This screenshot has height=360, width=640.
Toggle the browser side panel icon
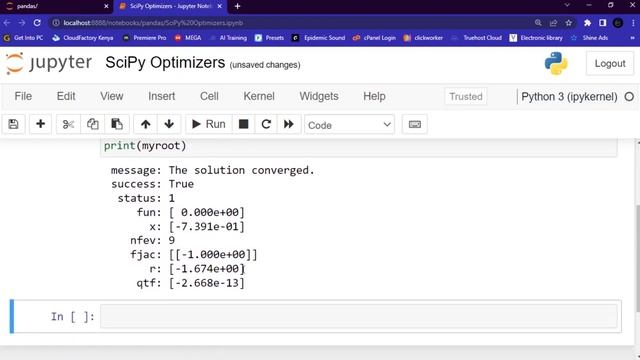tap(602, 23)
